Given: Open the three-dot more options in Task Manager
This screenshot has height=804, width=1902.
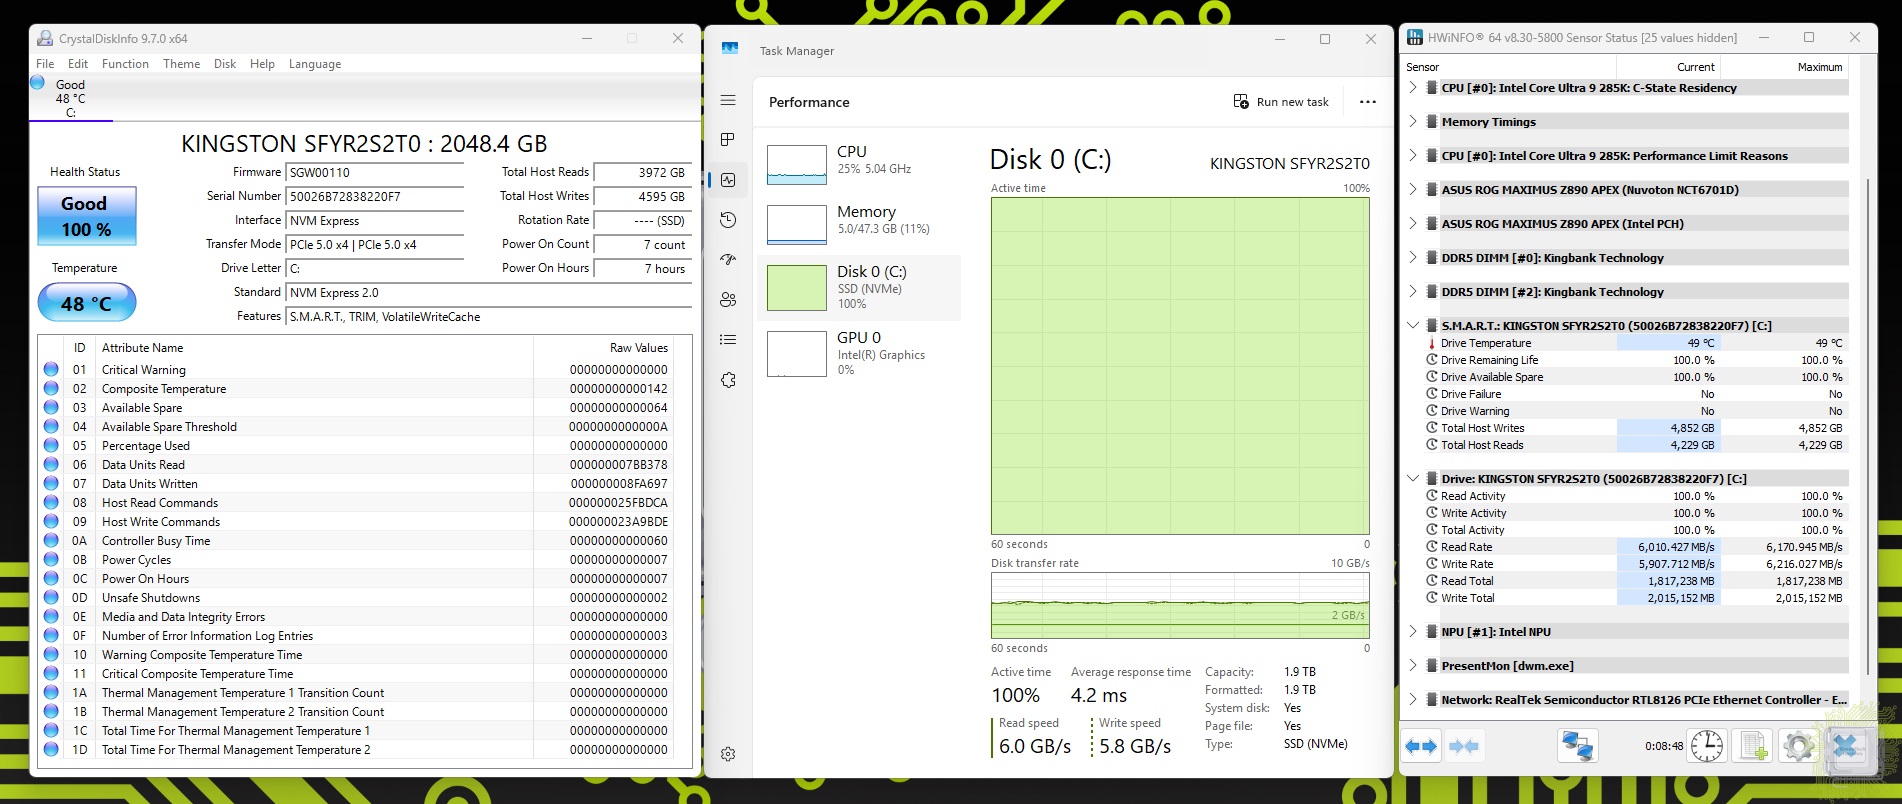Looking at the screenshot, I should pos(1368,102).
